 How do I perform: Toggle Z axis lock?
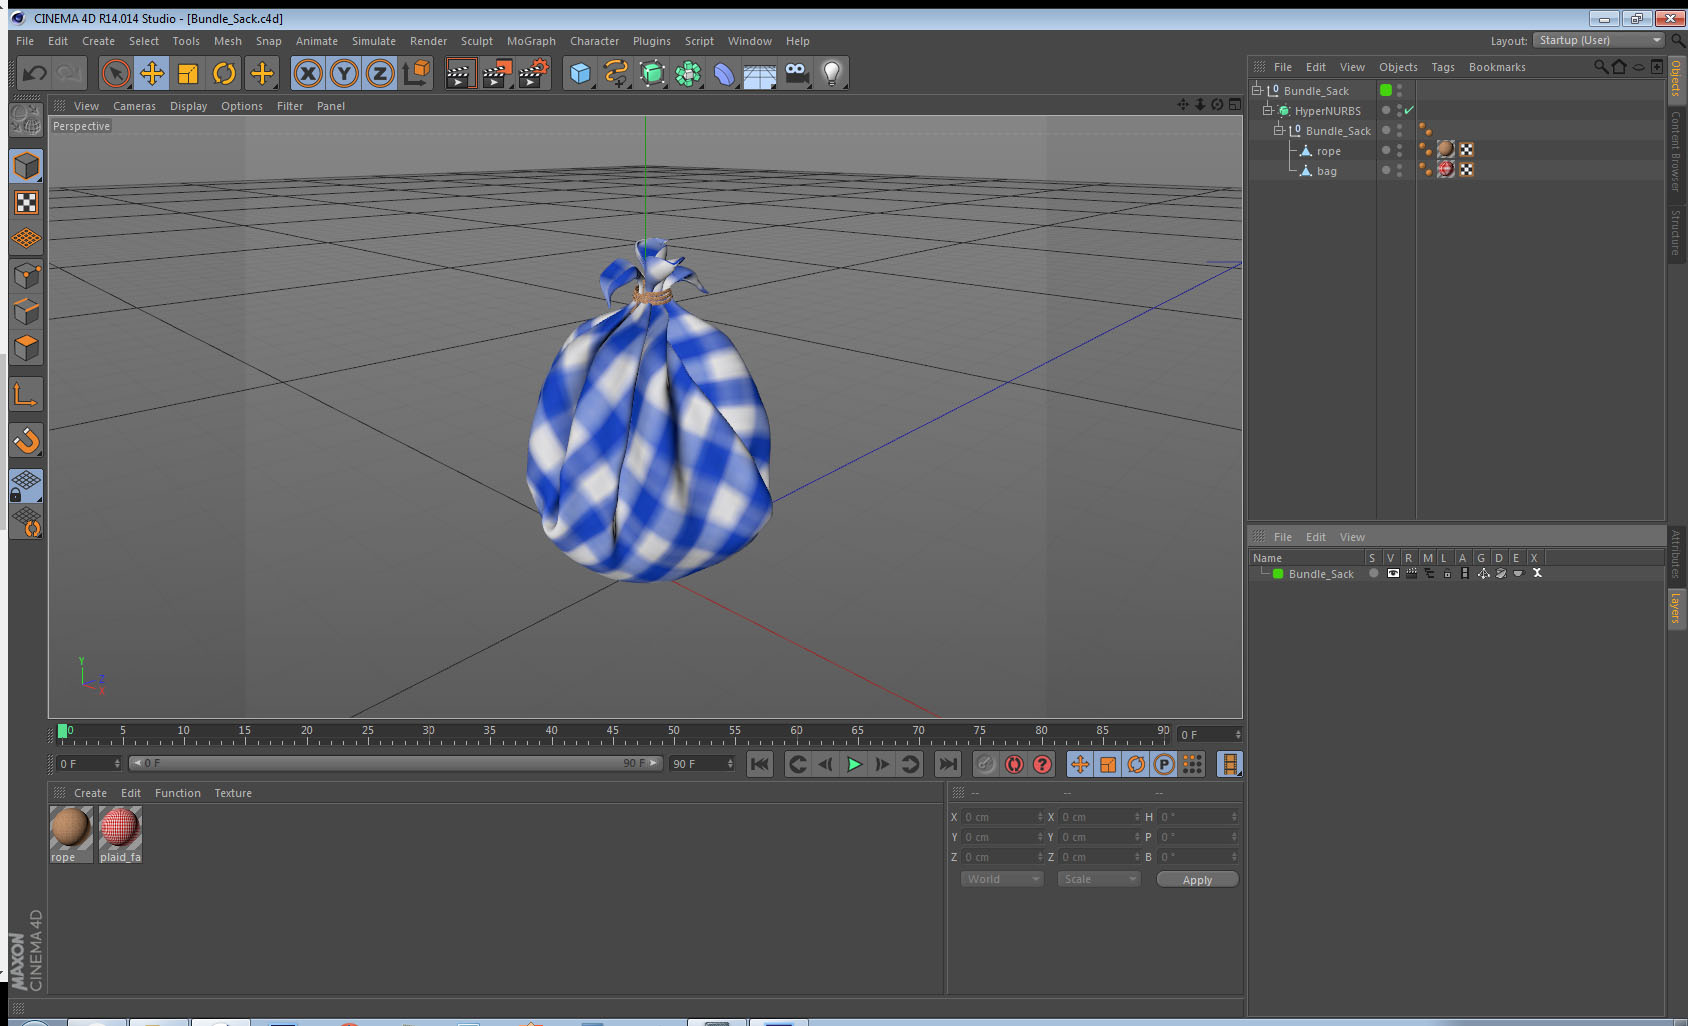tap(380, 73)
